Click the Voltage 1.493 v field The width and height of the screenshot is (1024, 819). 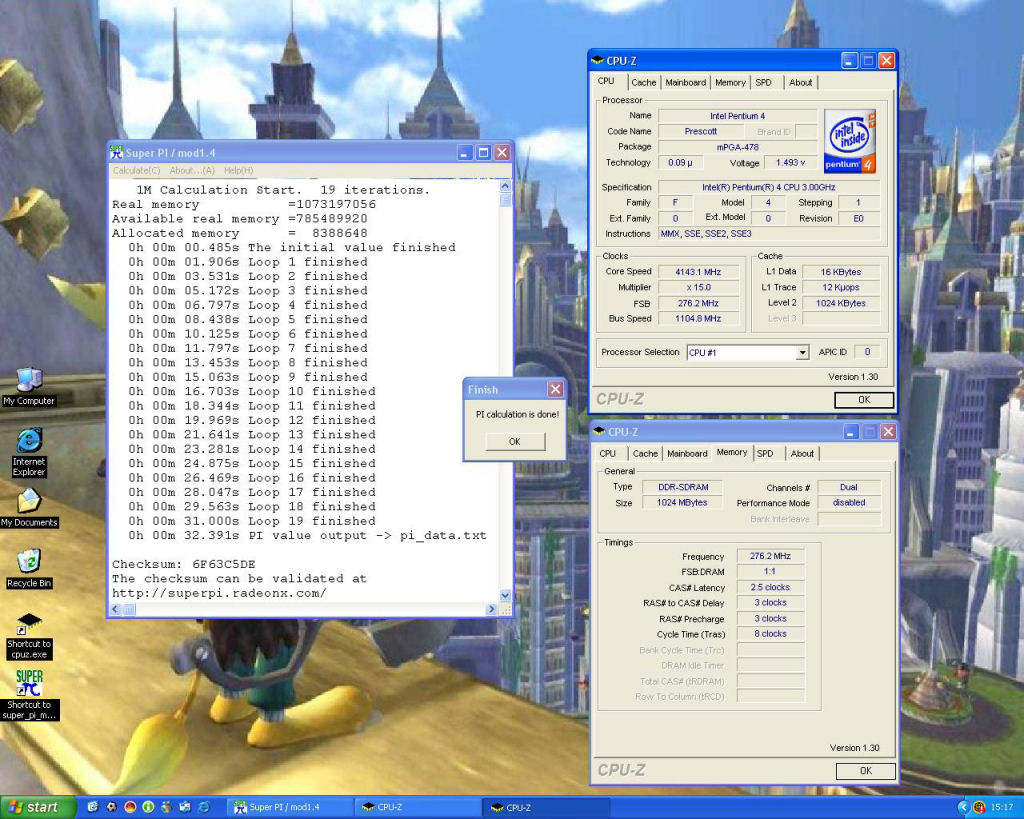pos(790,163)
